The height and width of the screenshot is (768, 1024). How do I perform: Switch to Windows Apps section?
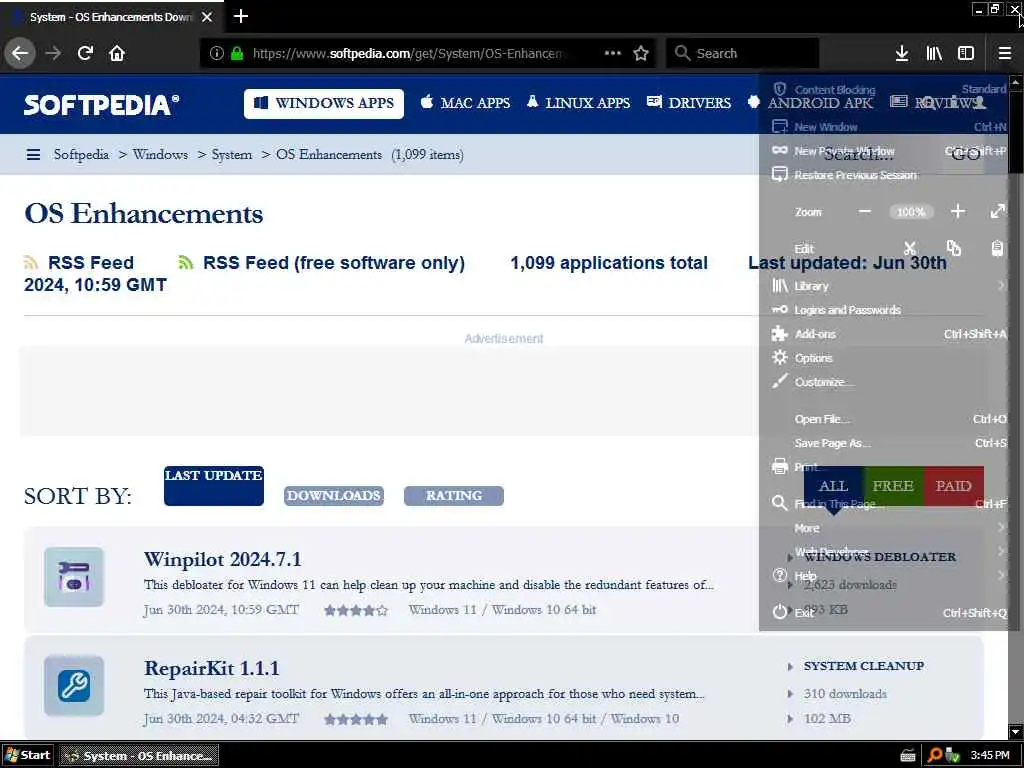324,103
